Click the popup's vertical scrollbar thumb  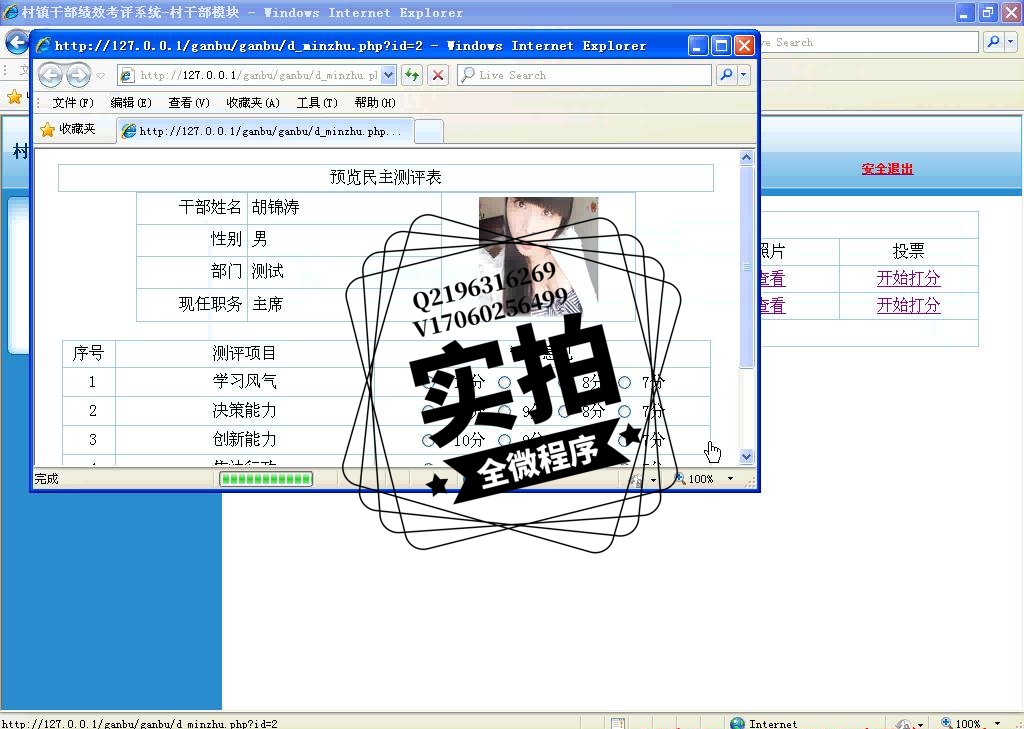coord(746,267)
